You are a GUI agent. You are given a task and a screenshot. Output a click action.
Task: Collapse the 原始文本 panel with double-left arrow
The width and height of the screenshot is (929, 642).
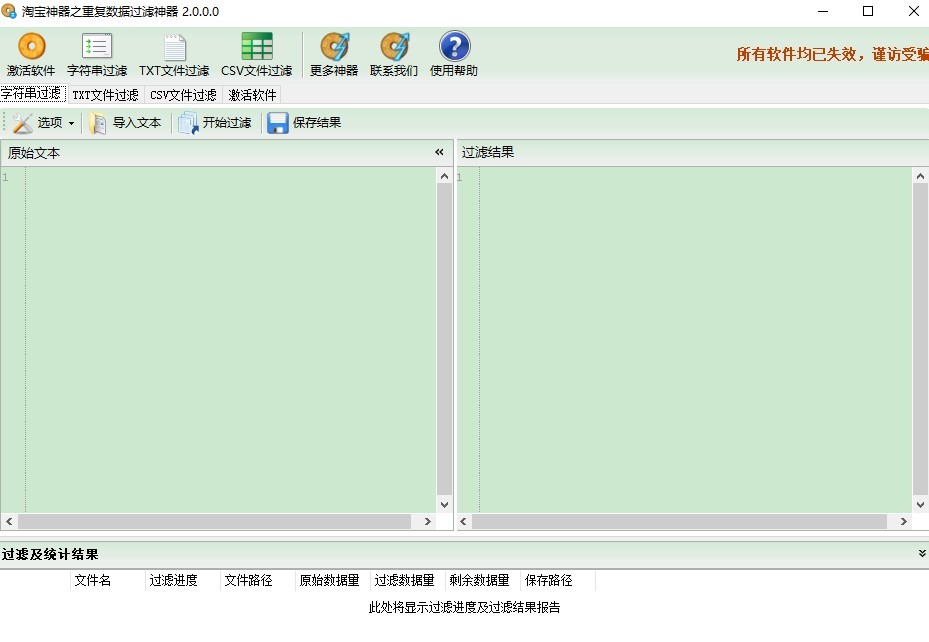438,152
